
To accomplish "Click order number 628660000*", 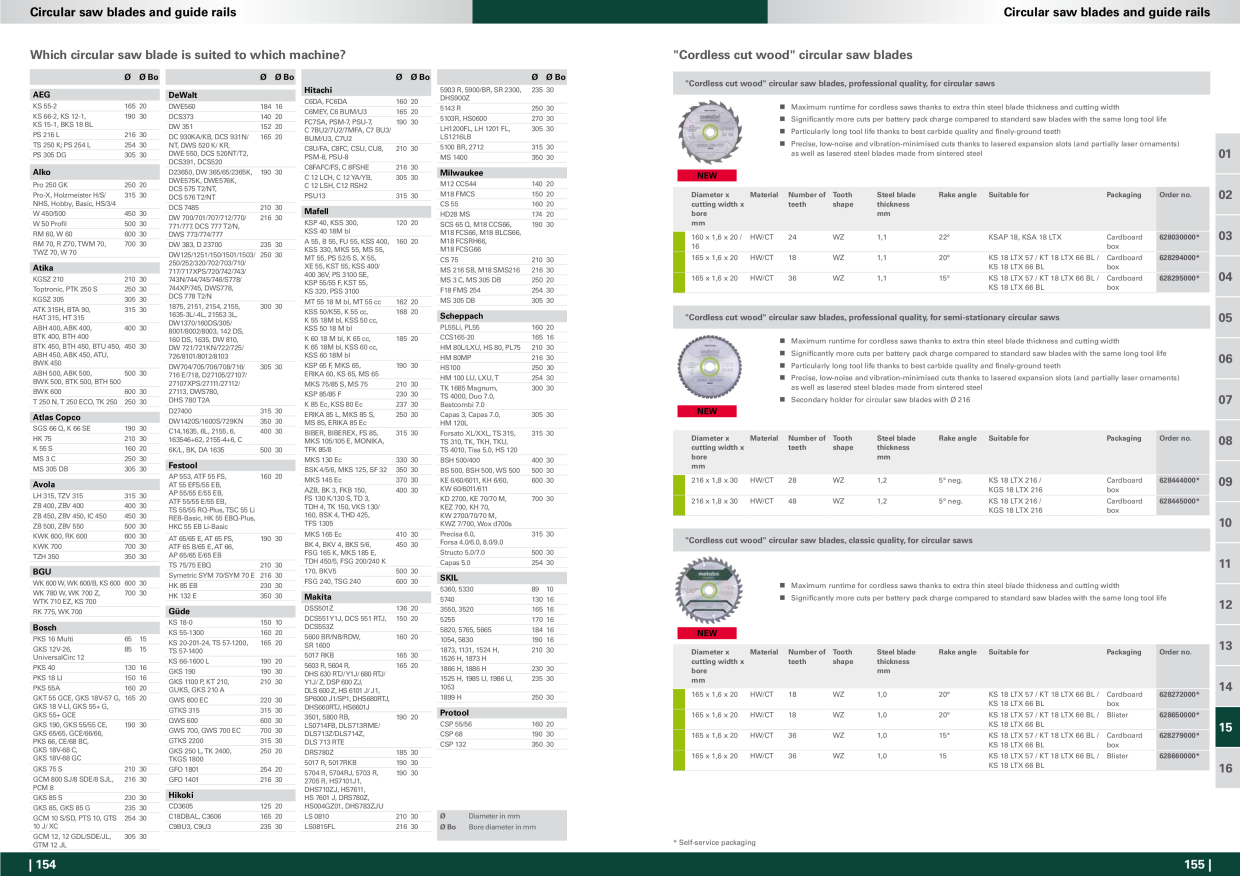I will pyautogui.click(x=1178, y=756).
